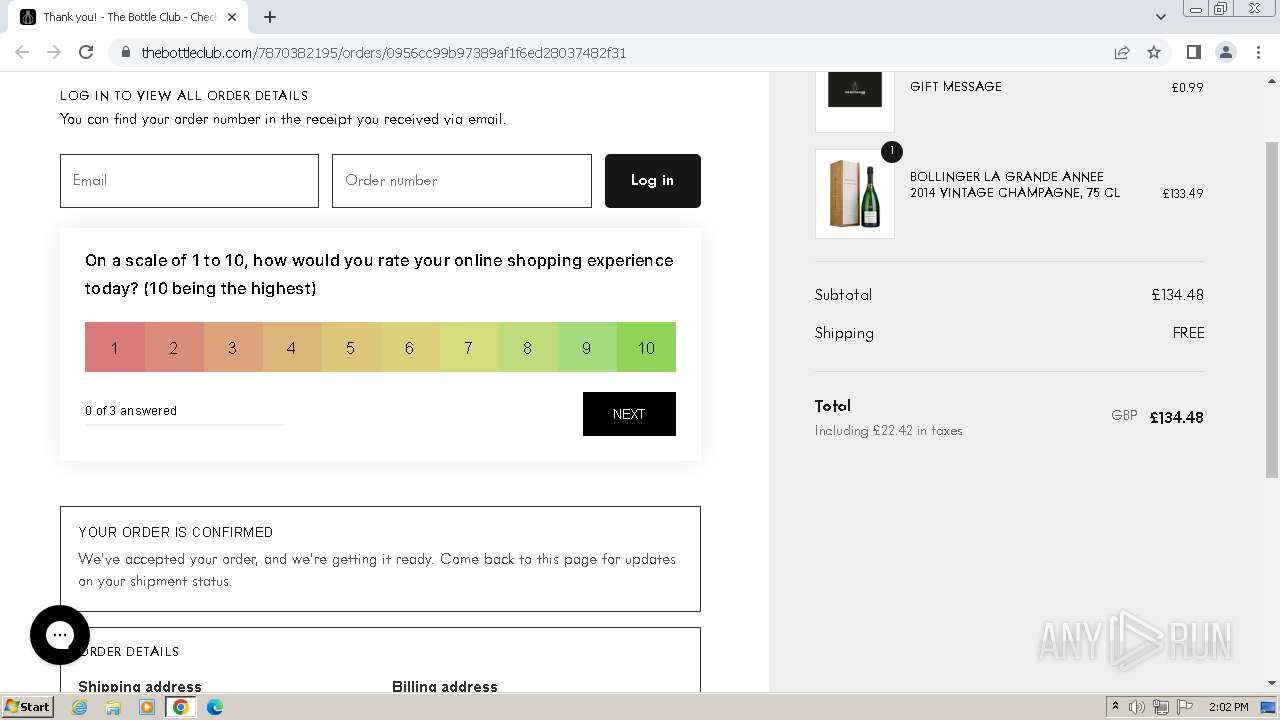Focus the Order number field
1280x720 pixels.
461,181
